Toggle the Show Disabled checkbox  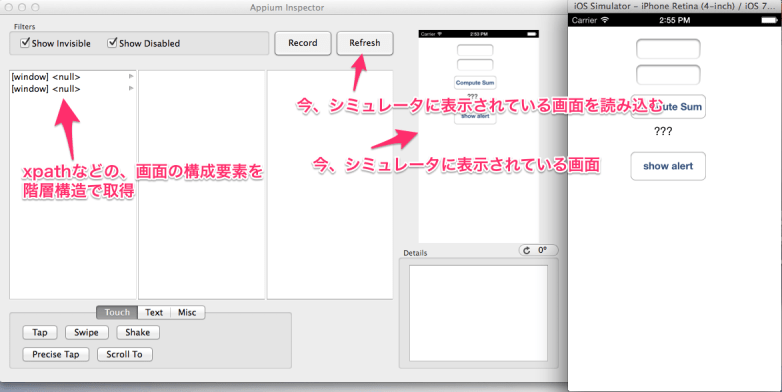tap(112, 43)
